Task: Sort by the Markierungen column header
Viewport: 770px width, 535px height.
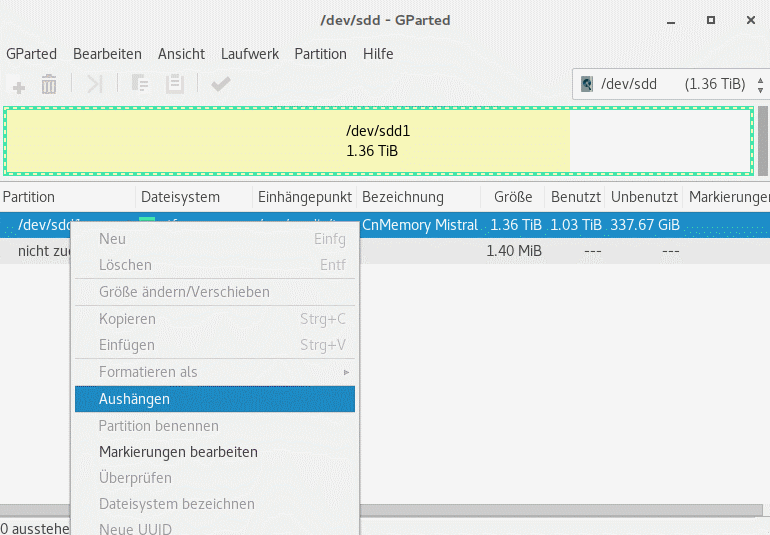Action: (x=727, y=197)
